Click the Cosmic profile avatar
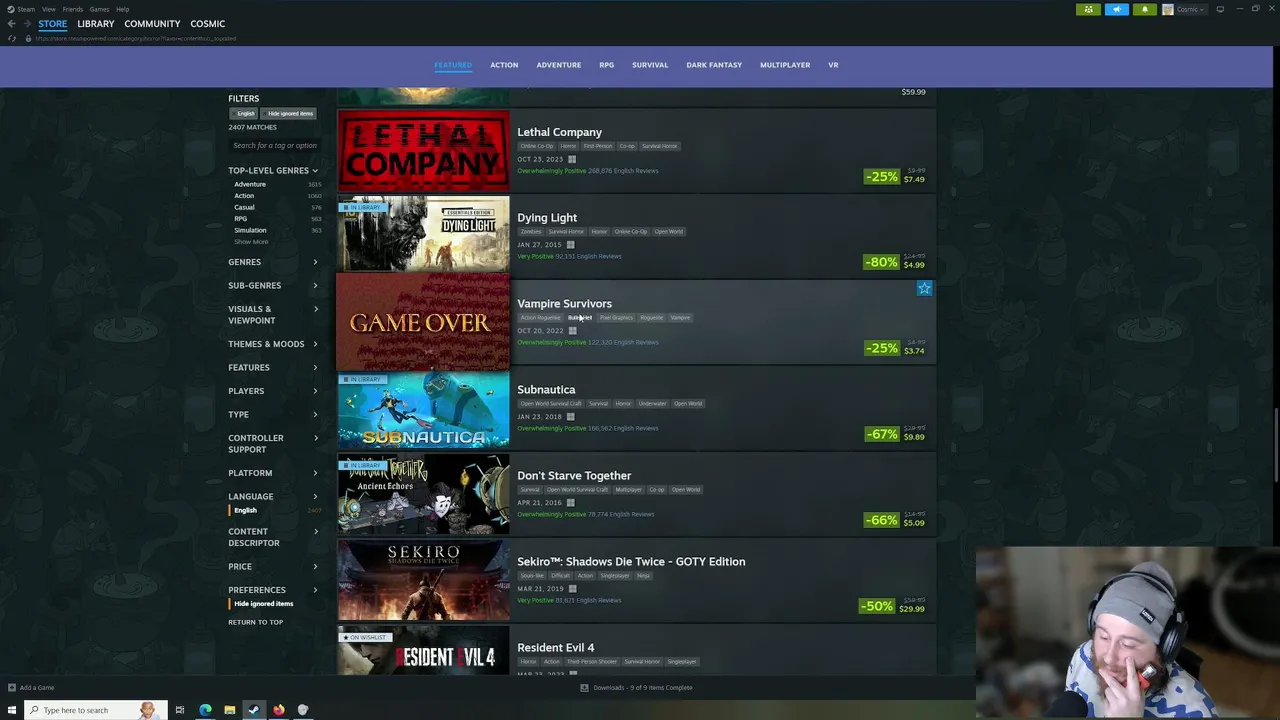The width and height of the screenshot is (1280, 720). coord(1167,9)
